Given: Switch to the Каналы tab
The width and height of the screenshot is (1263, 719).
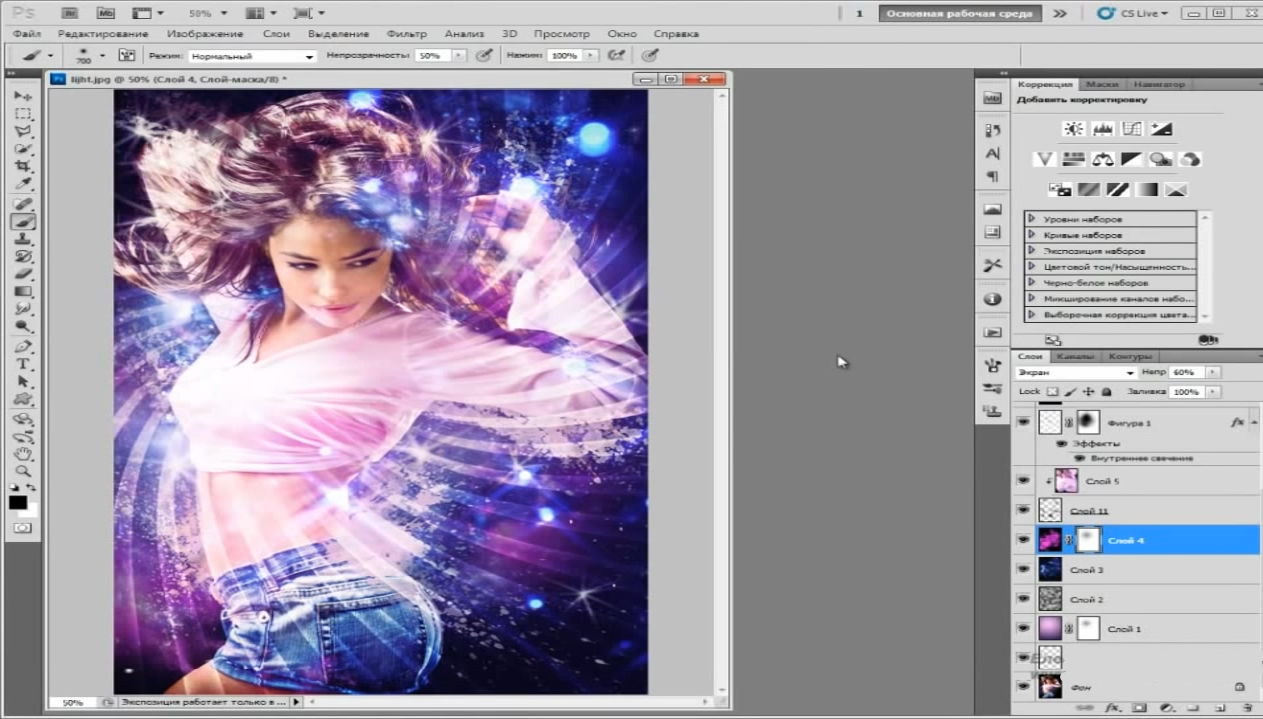Looking at the screenshot, I should [x=1075, y=356].
